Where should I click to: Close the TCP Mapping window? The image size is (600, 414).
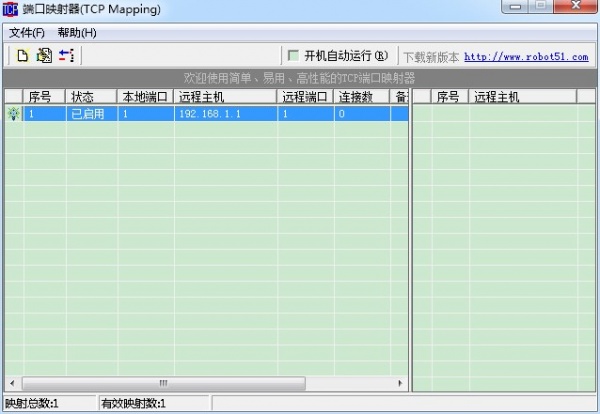point(576,7)
